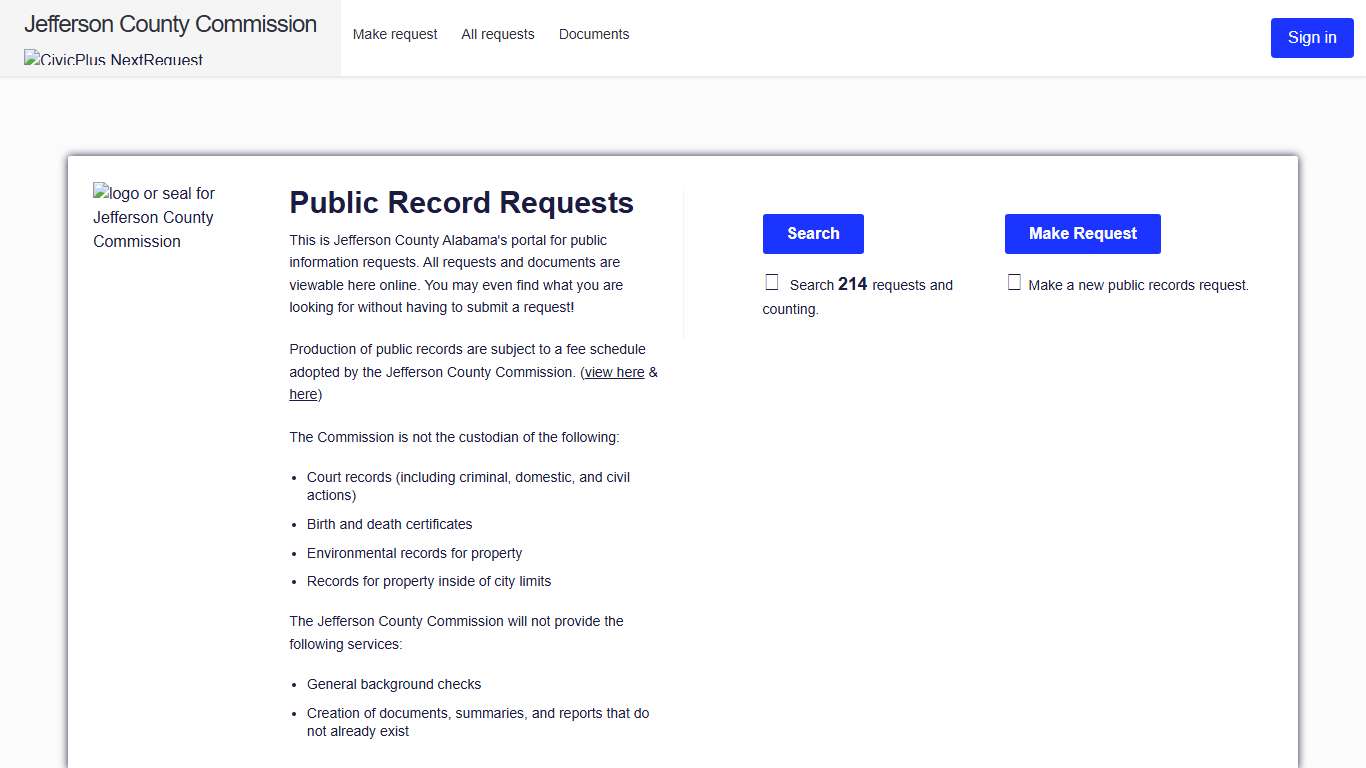
Task: Open the All requests page
Action: [x=497, y=34]
